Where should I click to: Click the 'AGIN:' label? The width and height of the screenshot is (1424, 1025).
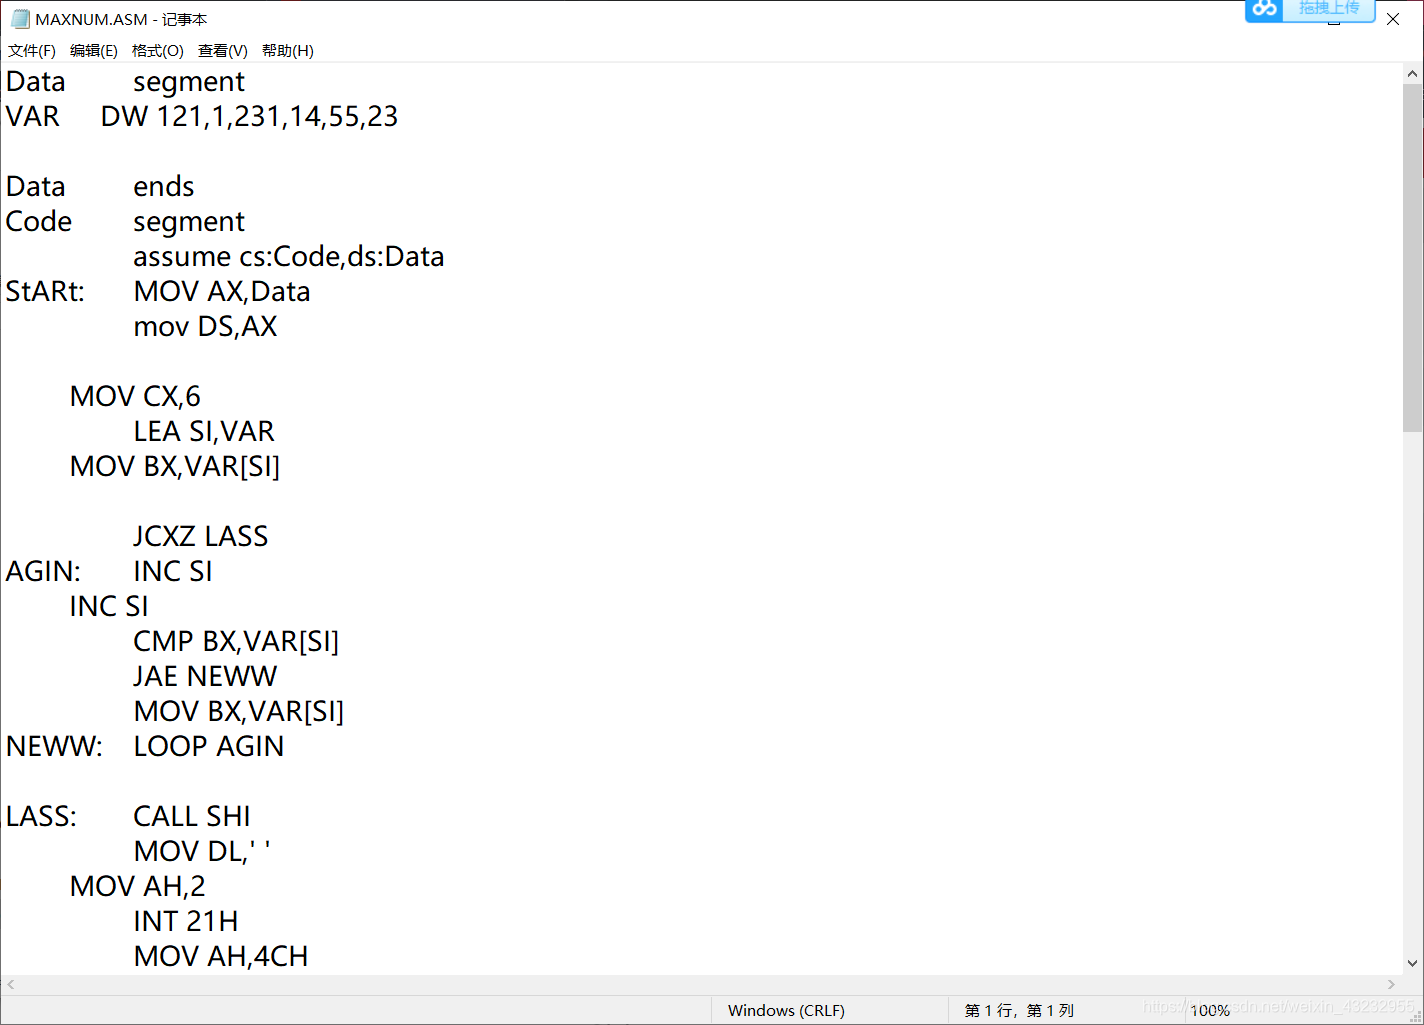click(43, 572)
